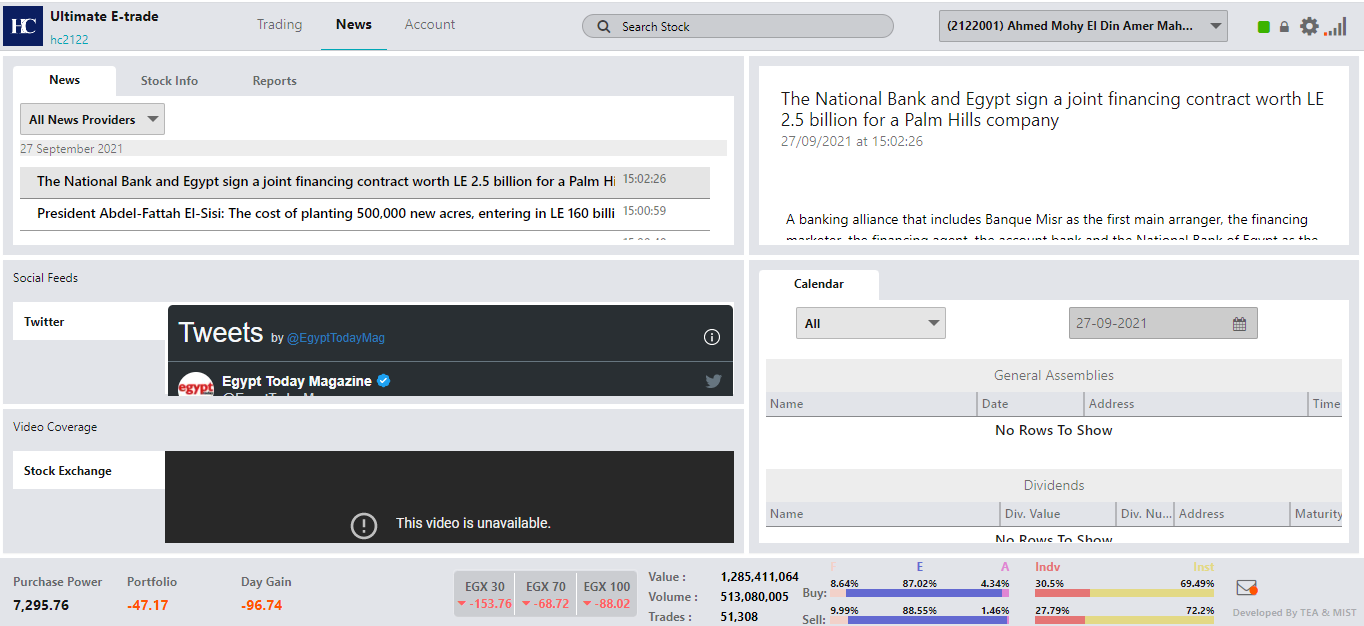Open the National Bank financing news row
Viewport: 1364px width, 626px height.
tap(365, 182)
